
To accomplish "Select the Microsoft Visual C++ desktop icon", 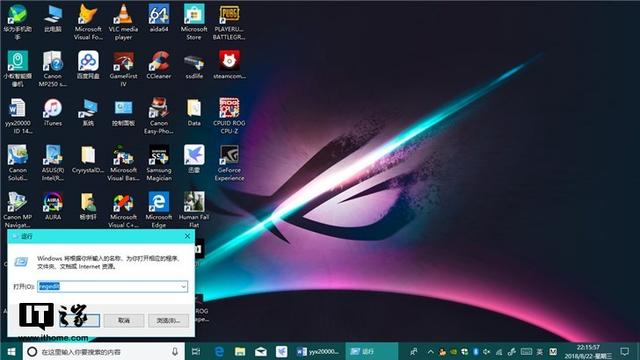I will (123, 209).
